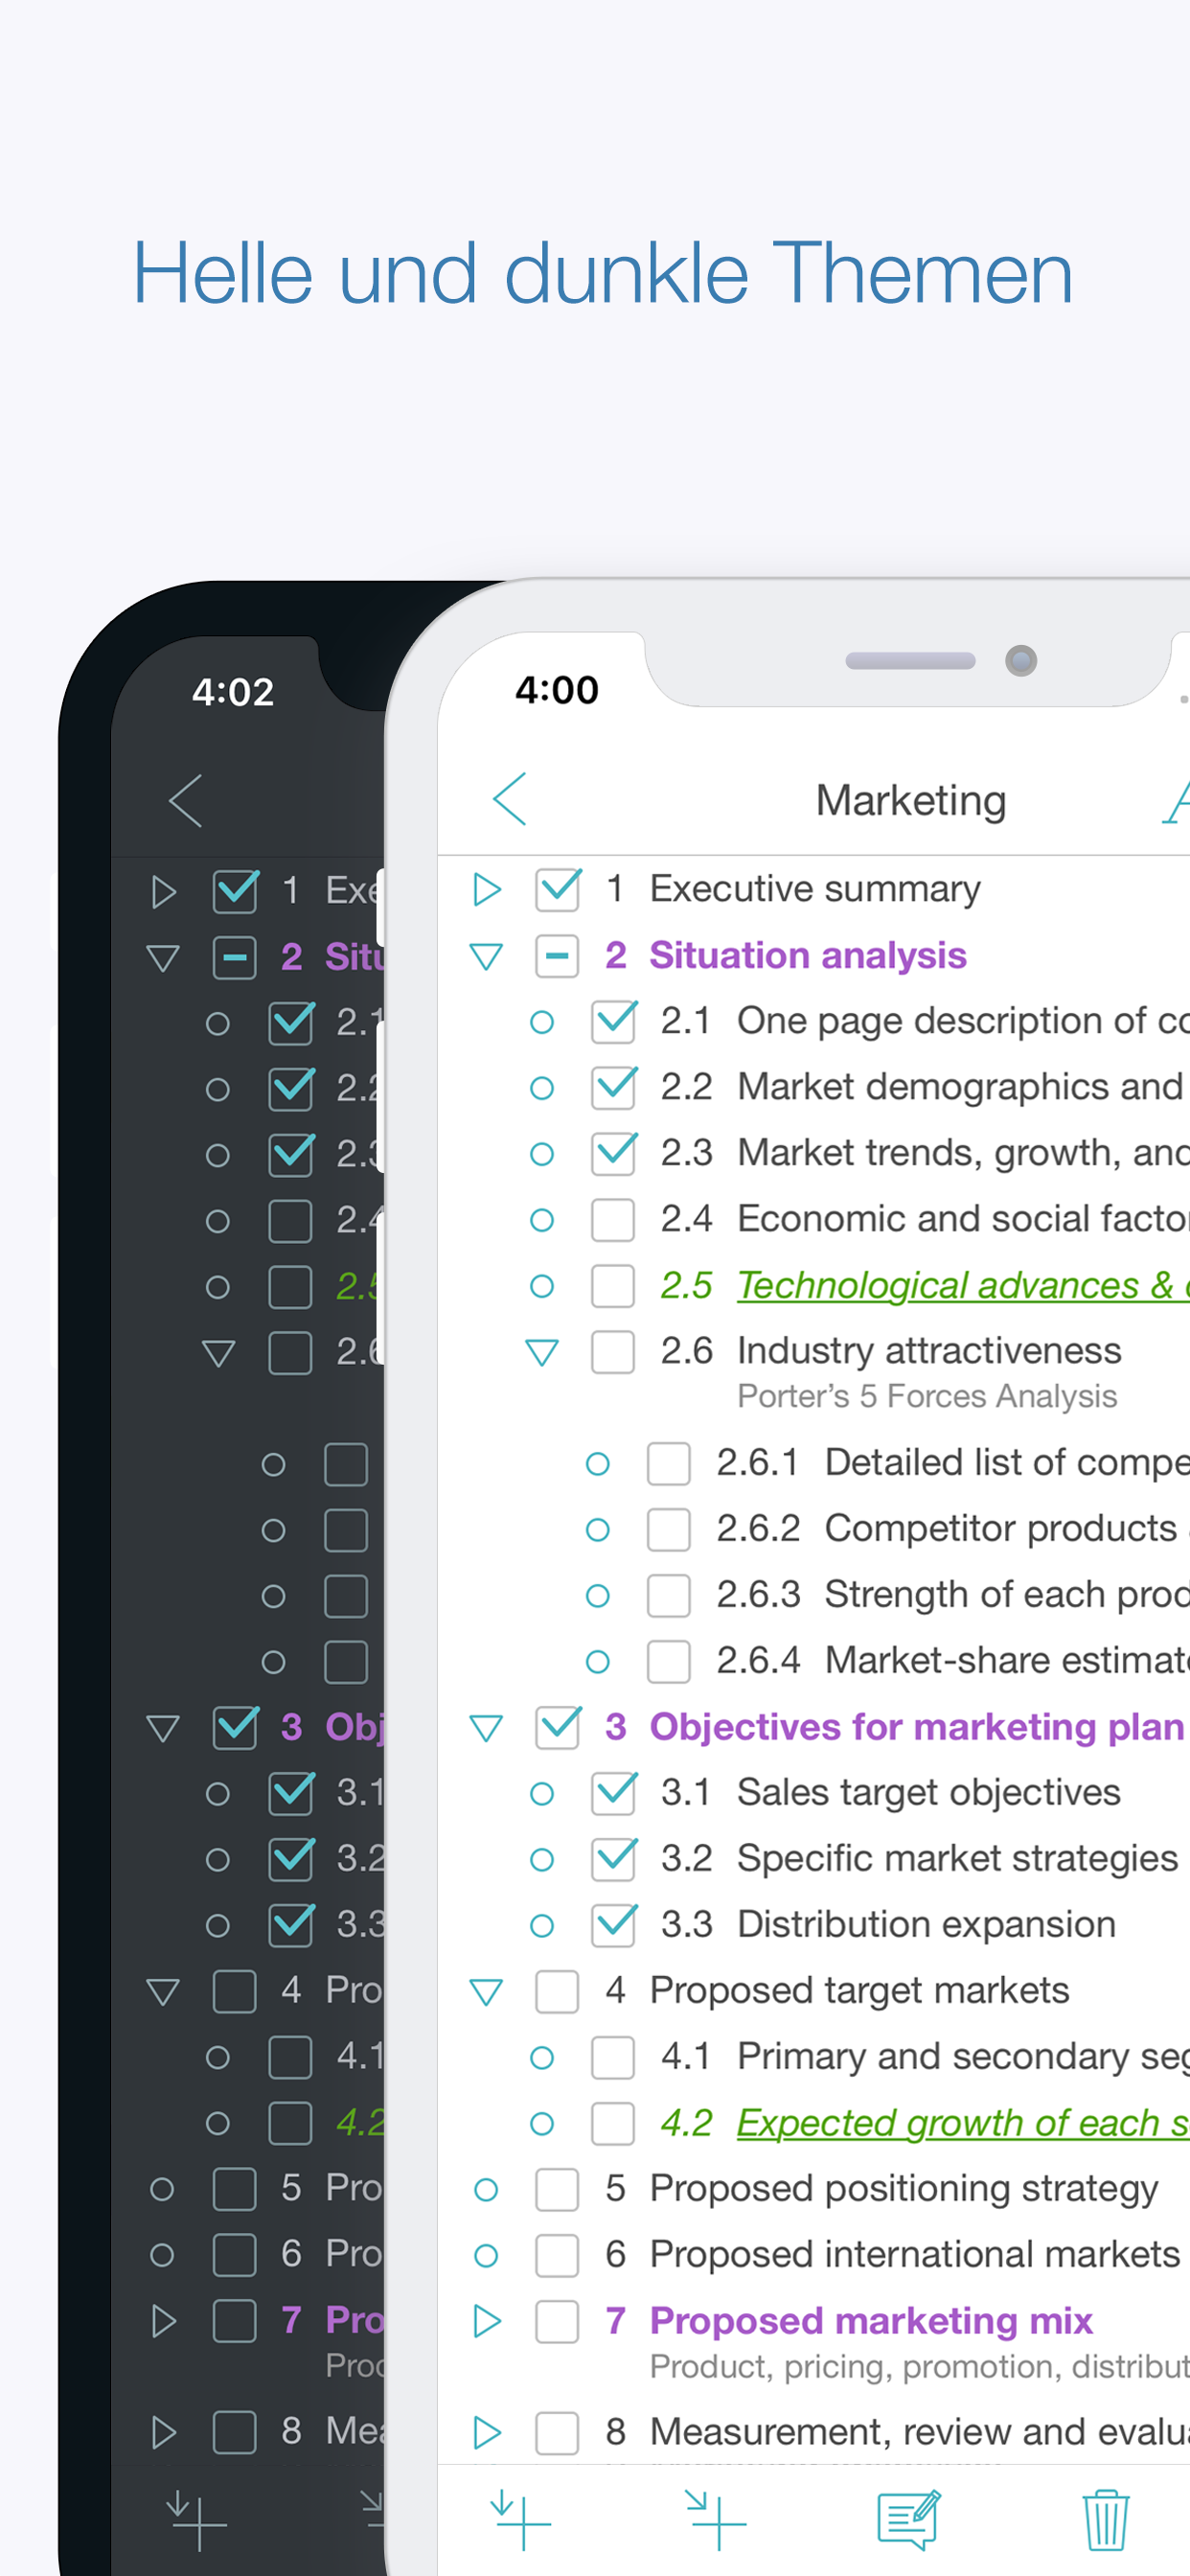This screenshot has height=2576, width=1190.
Task: Collapse the Situation analysis section
Action: [x=486, y=957]
